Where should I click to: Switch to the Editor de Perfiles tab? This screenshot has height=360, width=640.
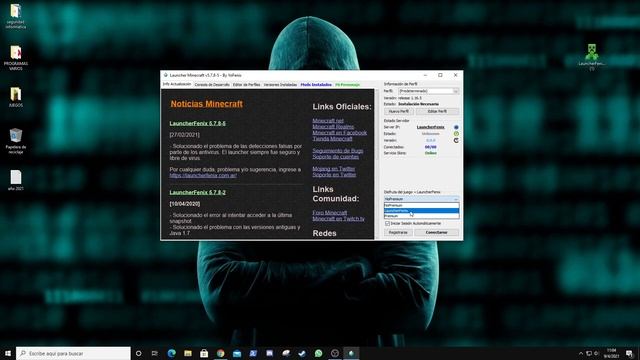coord(247,84)
